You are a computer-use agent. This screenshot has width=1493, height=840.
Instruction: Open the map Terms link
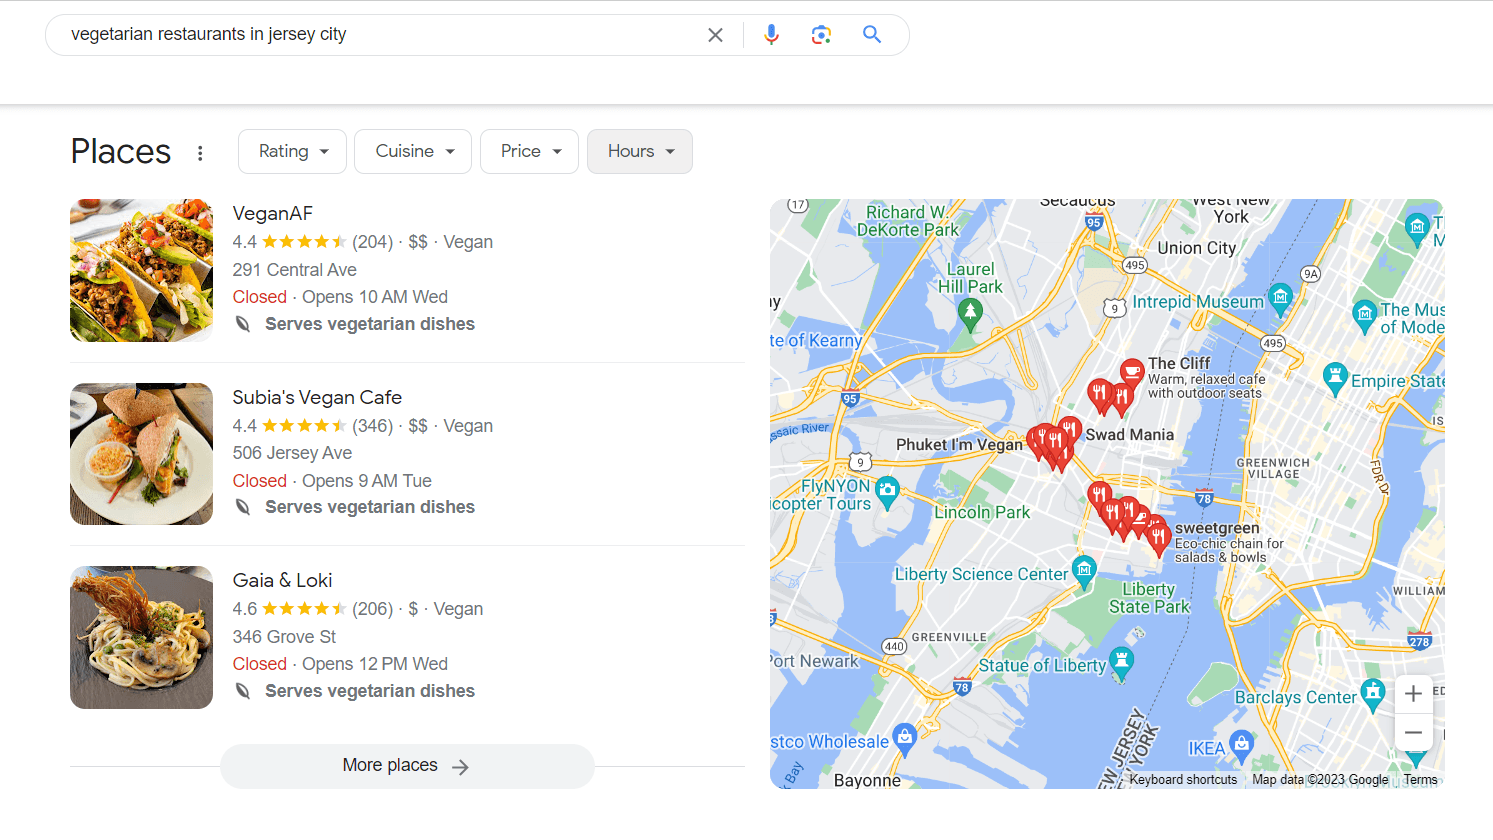pos(1420,780)
